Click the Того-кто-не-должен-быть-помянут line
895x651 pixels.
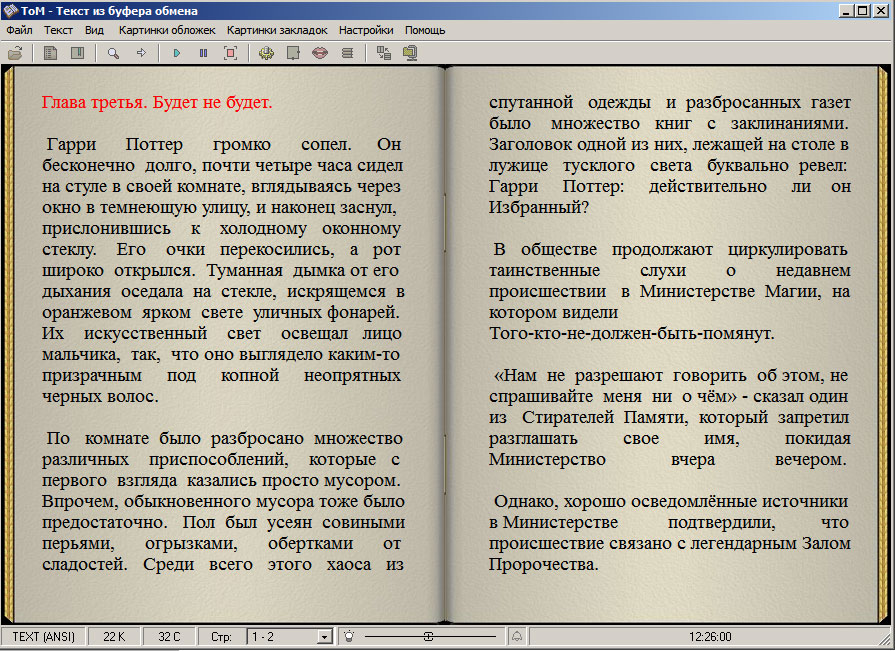point(631,334)
